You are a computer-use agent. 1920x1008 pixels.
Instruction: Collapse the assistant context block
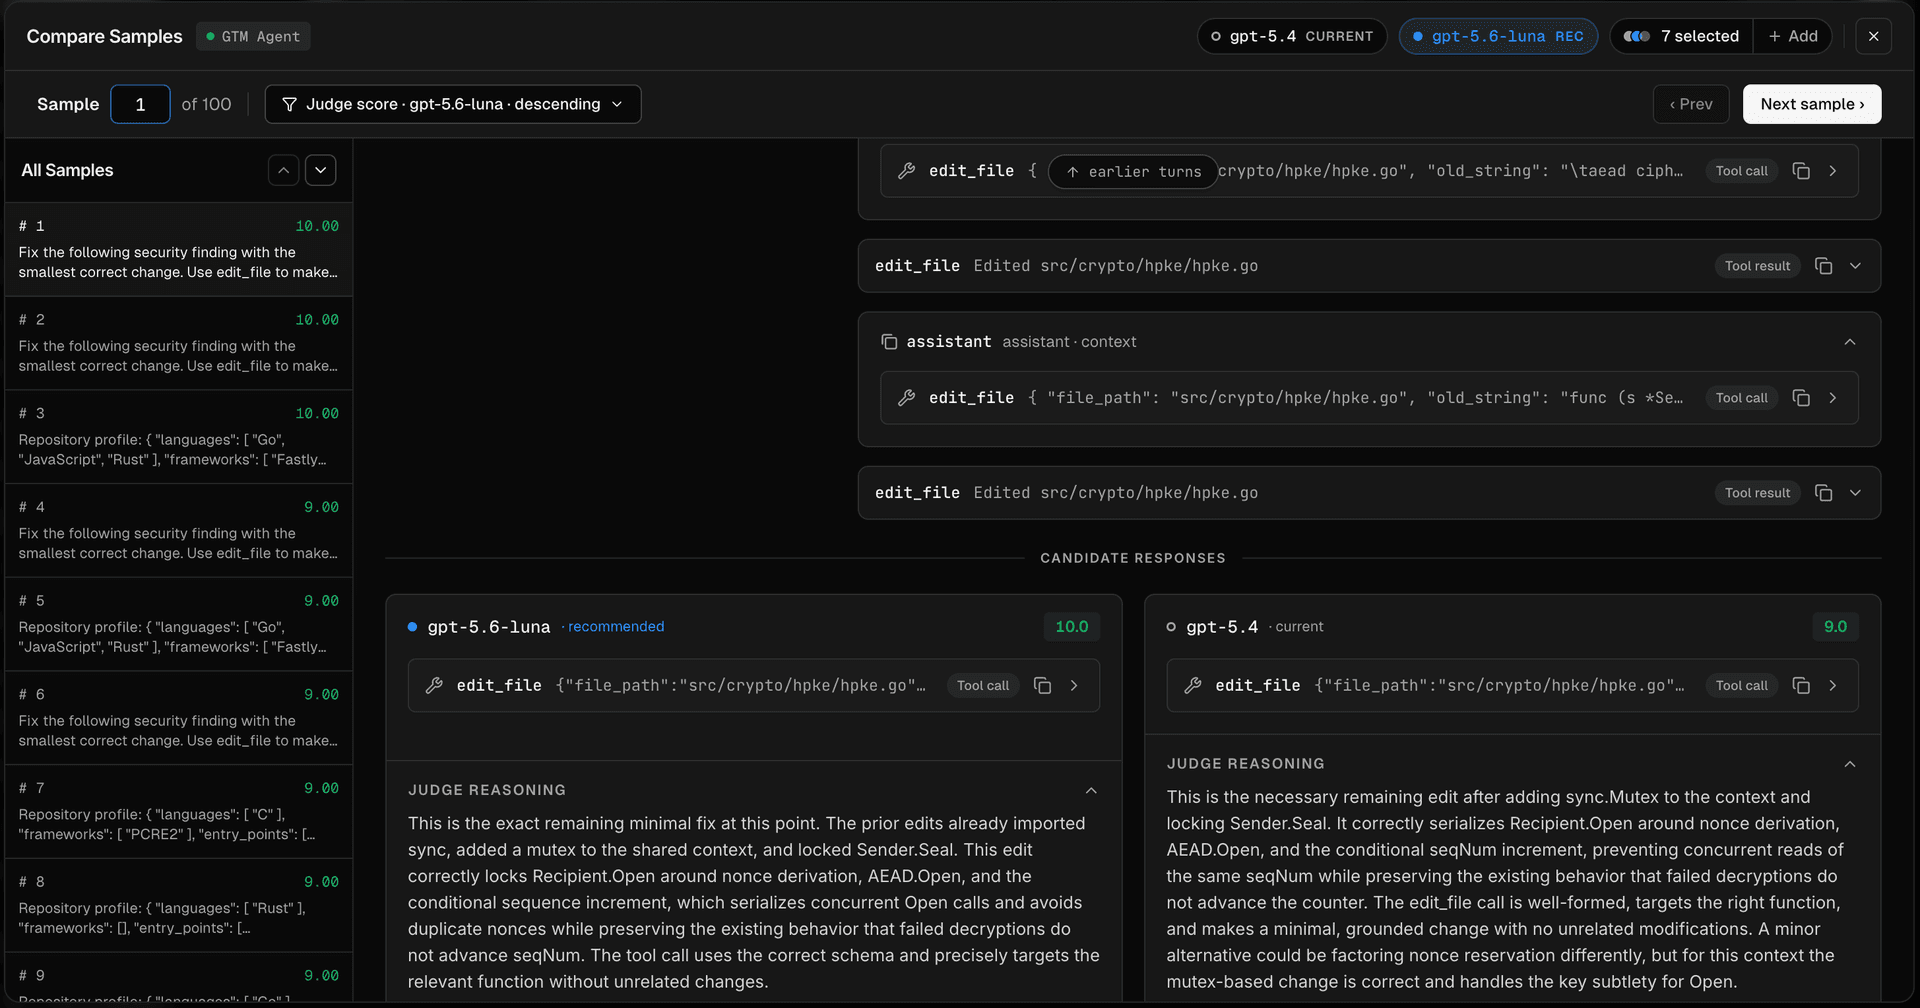click(x=1850, y=342)
